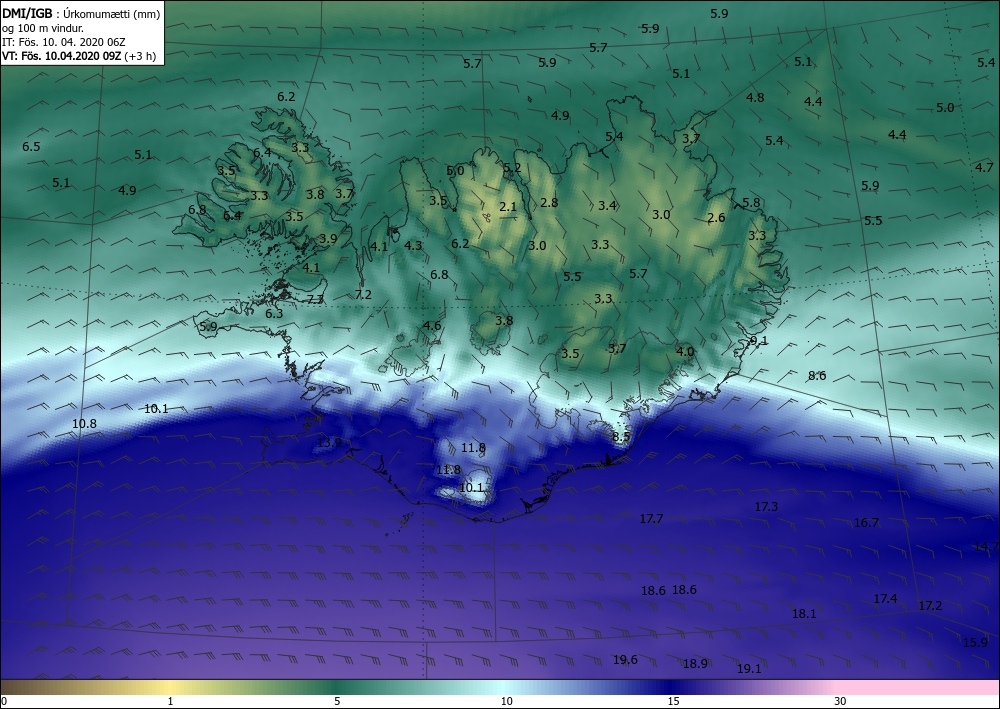
Task: Click the 15.9 value on the map
Action: coord(975,642)
